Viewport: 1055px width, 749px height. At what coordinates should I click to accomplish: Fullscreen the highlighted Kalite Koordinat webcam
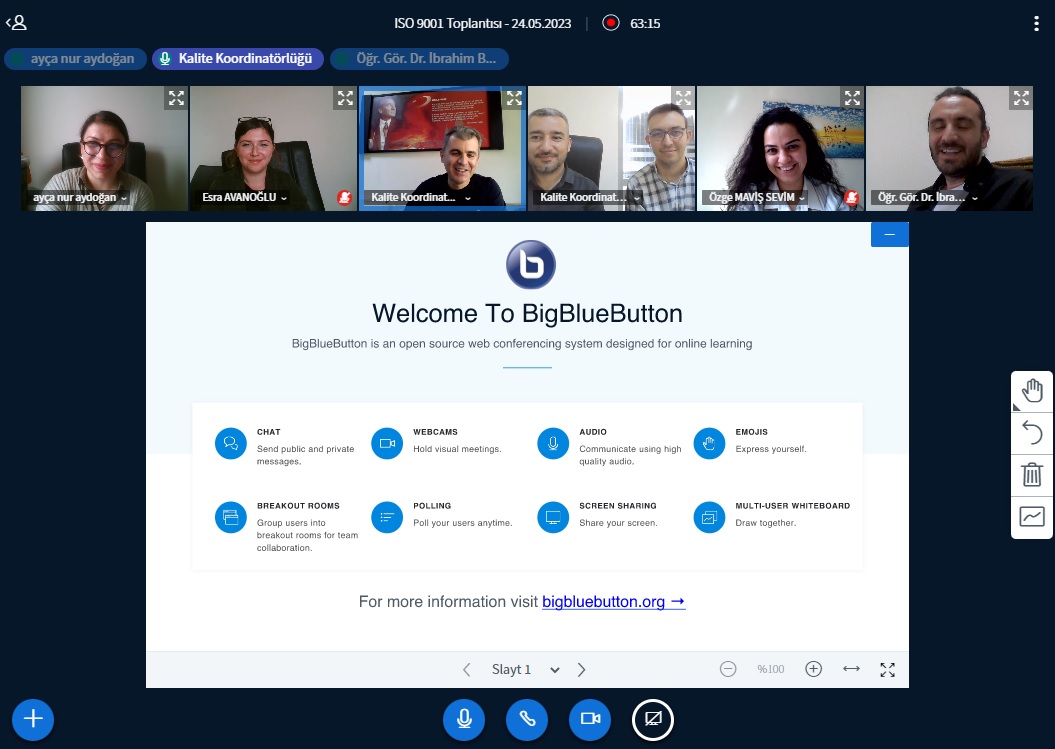[x=514, y=98]
